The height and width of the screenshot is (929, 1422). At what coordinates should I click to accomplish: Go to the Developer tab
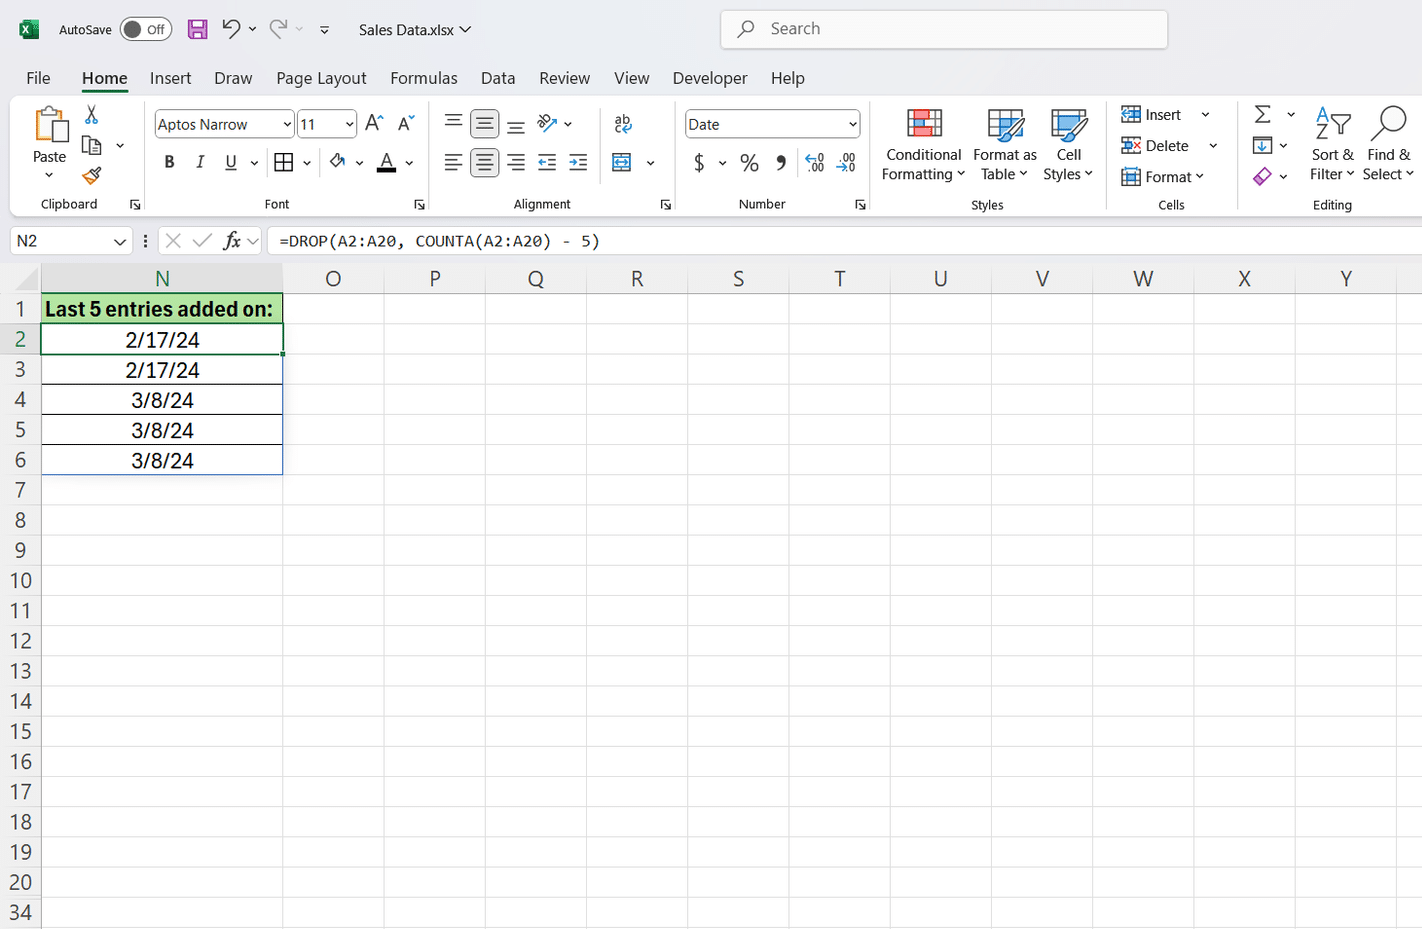(x=710, y=78)
